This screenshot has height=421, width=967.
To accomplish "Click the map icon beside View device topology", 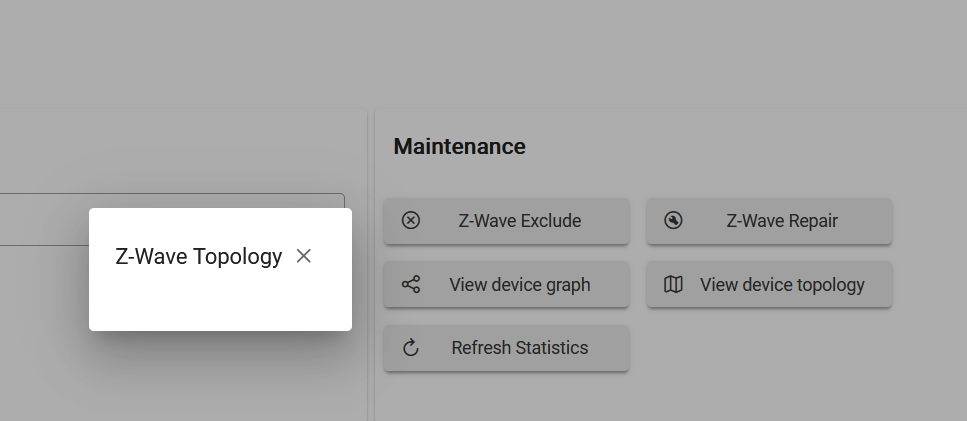I will click(673, 284).
